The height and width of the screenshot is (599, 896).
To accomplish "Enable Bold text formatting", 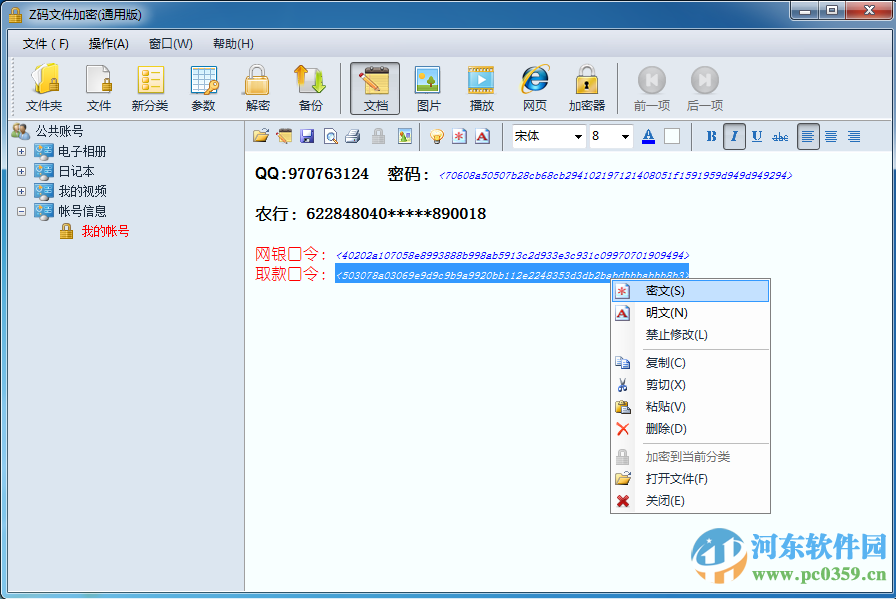I will click(710, 135).
